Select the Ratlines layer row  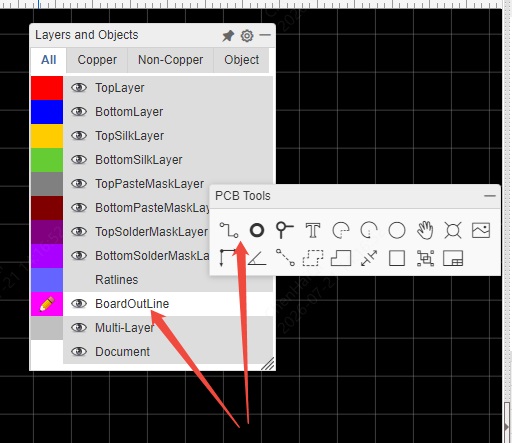click(168, 280)
